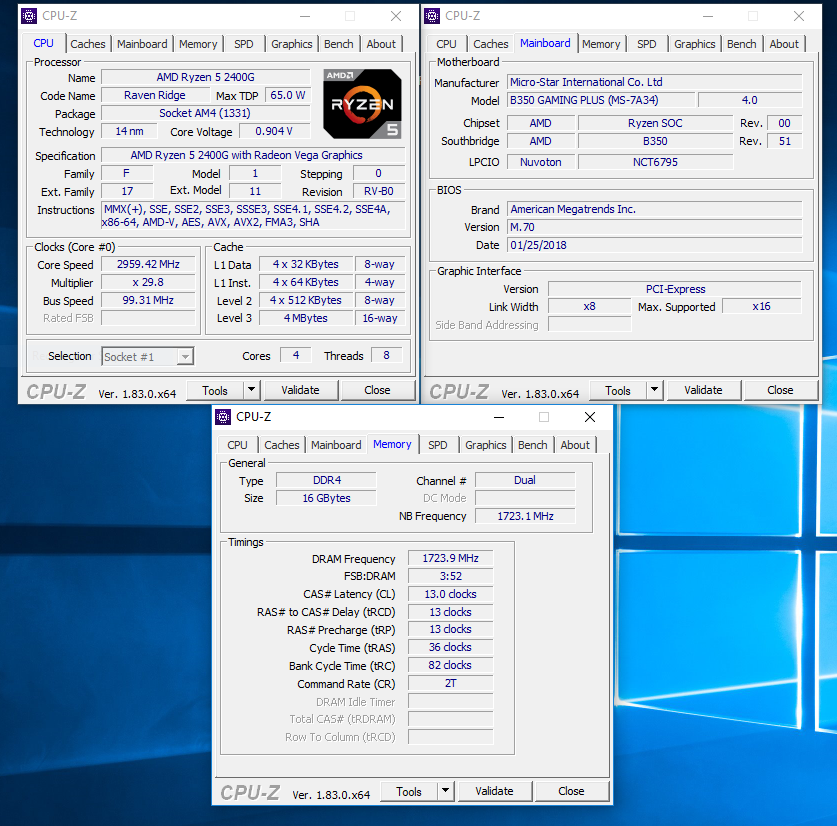Screen dimensions: 837x826
Task: Minimize the Mainboard CPU-Z window
Action: pos(706,16)
